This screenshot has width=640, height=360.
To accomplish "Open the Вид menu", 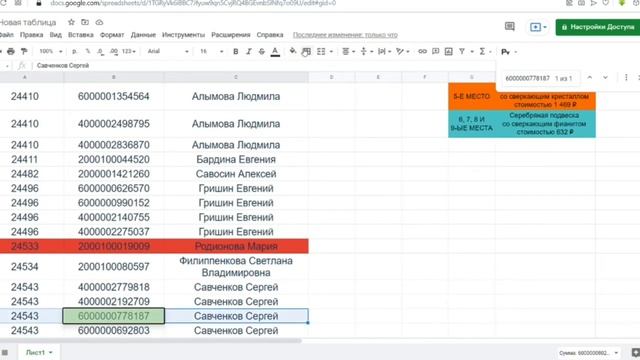I will (x=56, y=35).
